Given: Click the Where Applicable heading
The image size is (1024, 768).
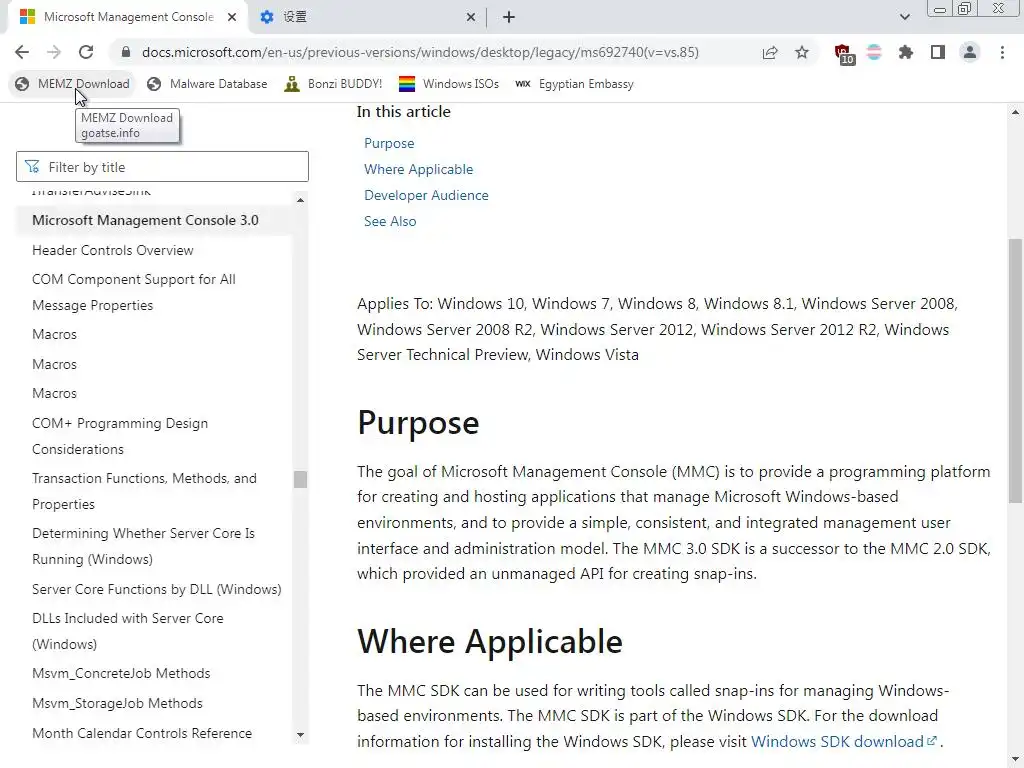Looking at the screenshot, I should (x=490, y=641).
